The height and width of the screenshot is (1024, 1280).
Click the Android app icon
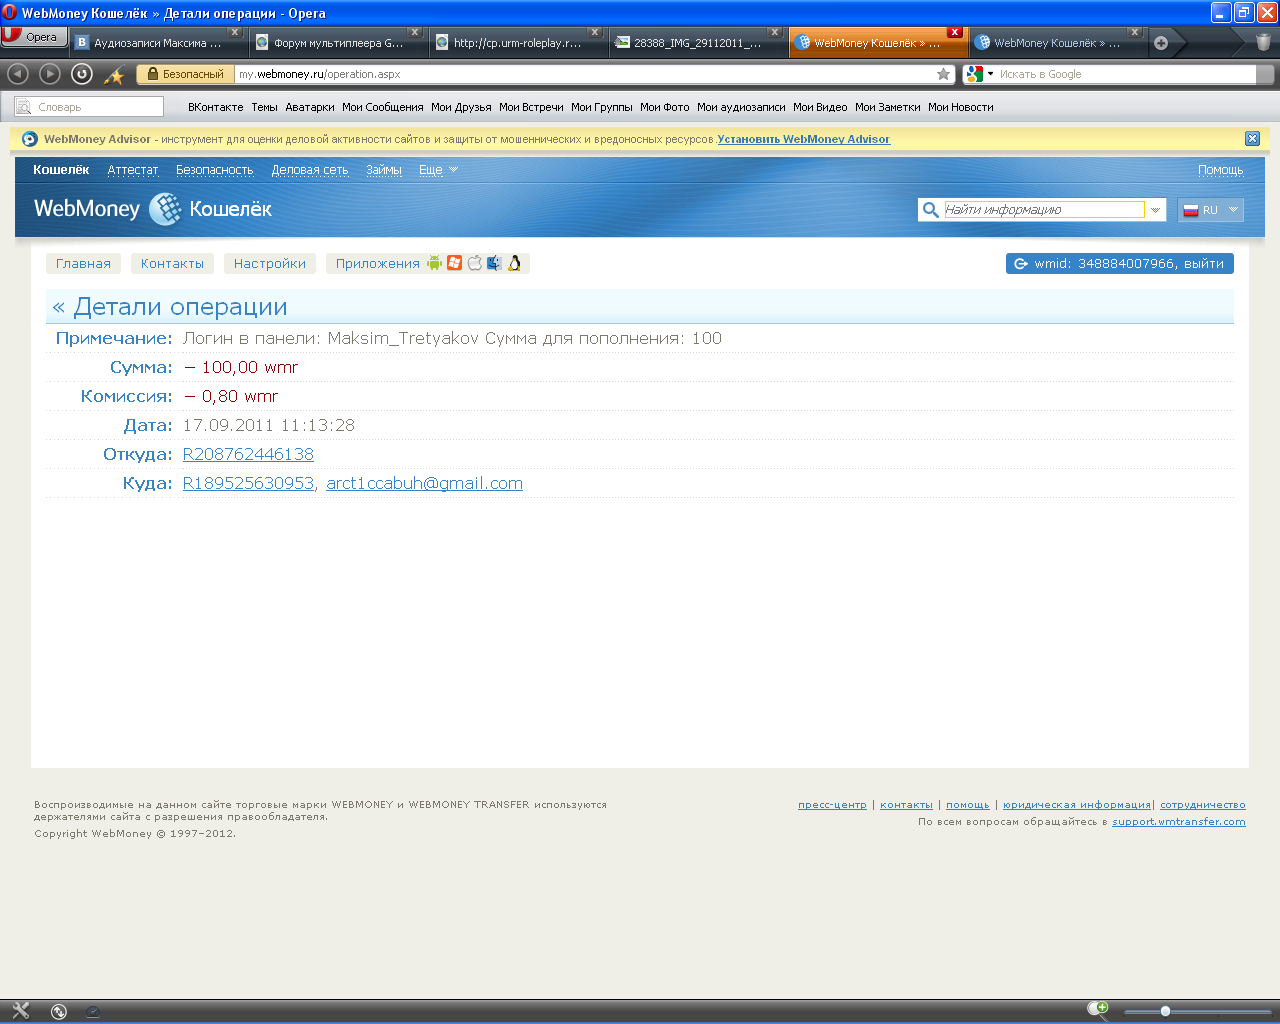[434, 263]
